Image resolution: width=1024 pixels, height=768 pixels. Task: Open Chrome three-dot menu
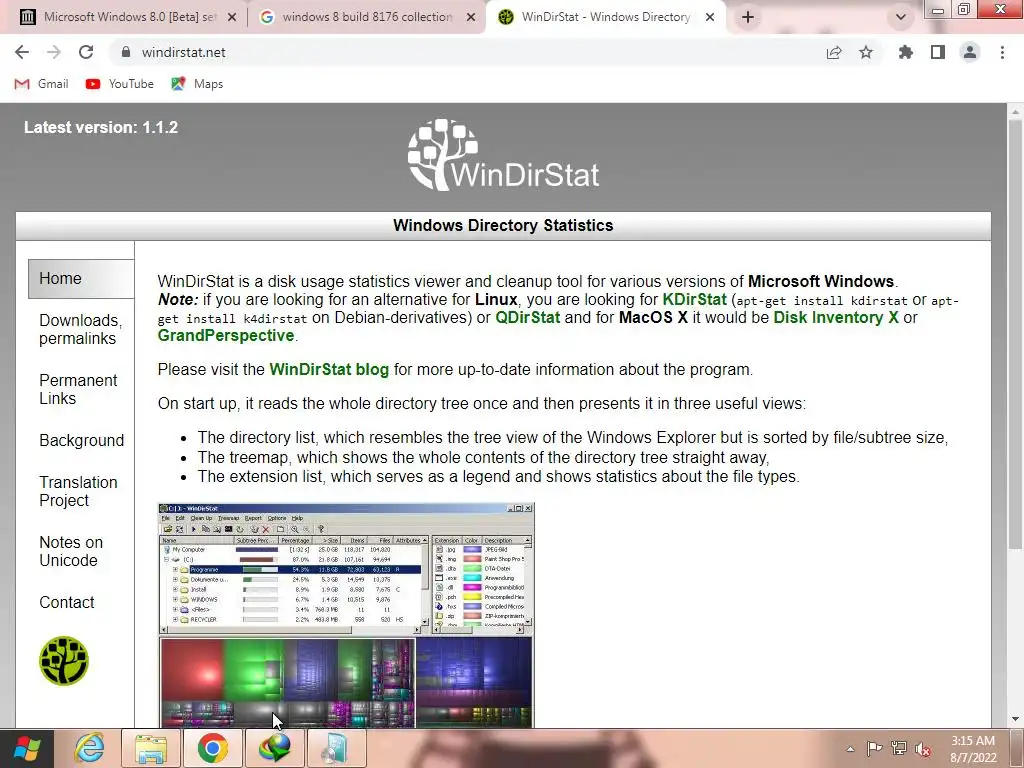coord(1002,52)
